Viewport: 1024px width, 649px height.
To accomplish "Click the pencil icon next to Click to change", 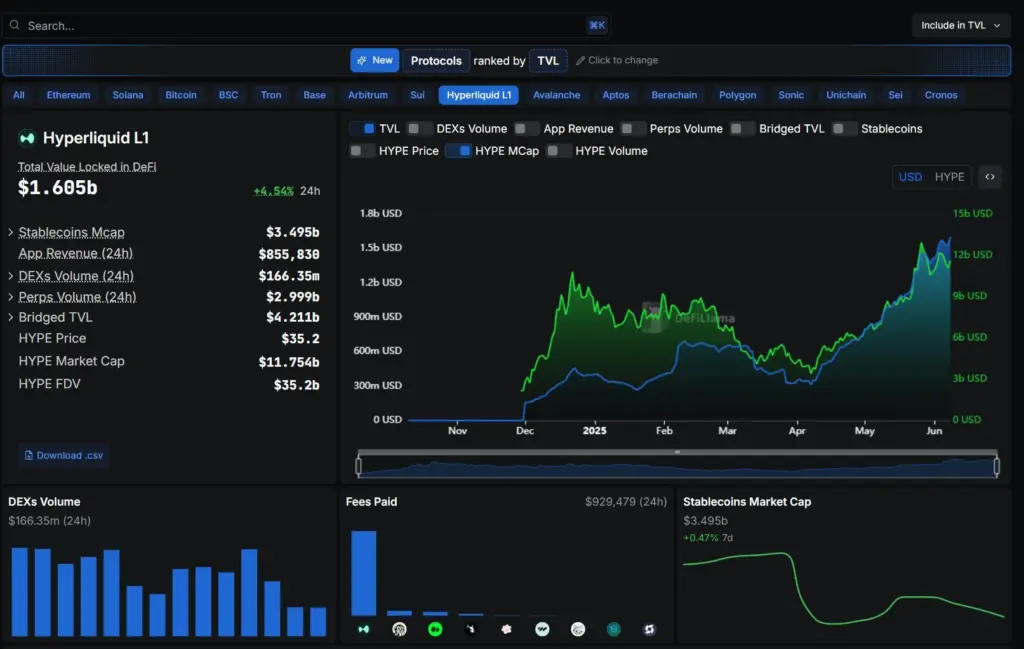I will point(580,61).
